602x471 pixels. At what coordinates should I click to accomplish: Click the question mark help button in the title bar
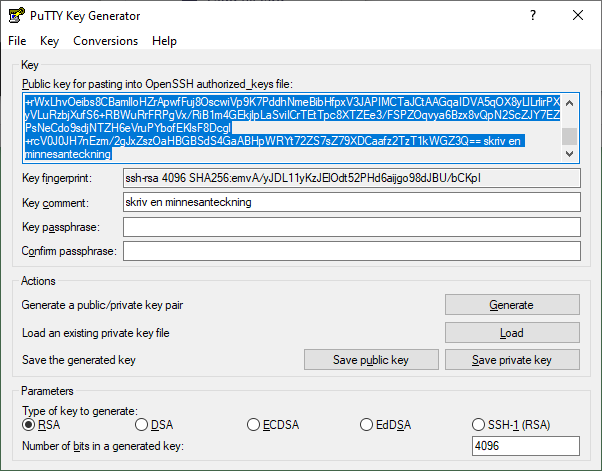point(533,15)
